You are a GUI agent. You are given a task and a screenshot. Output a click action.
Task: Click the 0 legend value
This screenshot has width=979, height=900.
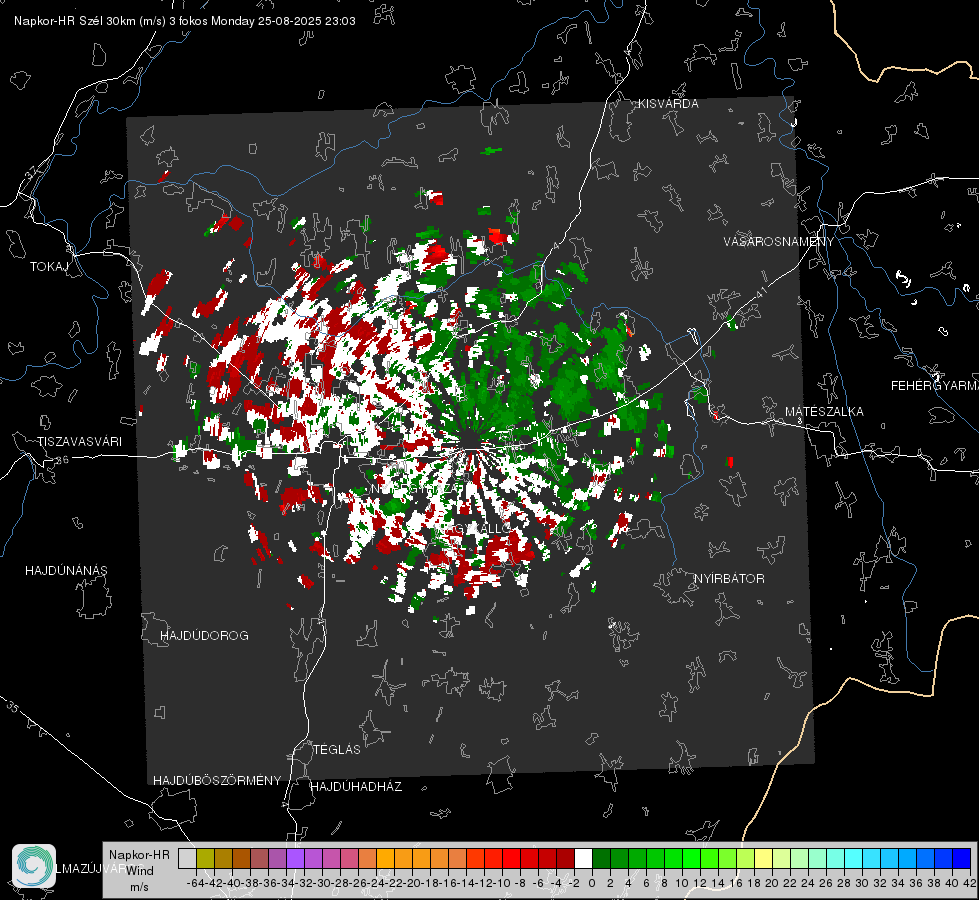(592, 883)
